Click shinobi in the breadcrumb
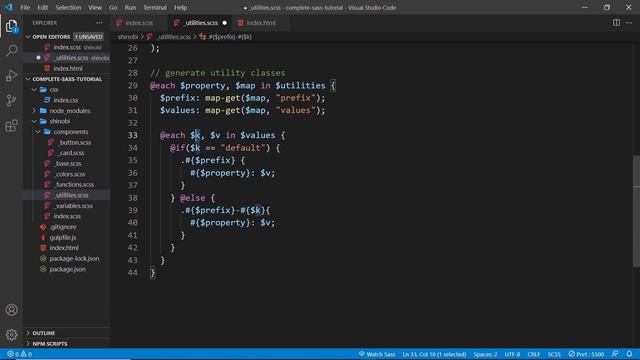Viewport: 640px width, 360px height. [128, 37]
